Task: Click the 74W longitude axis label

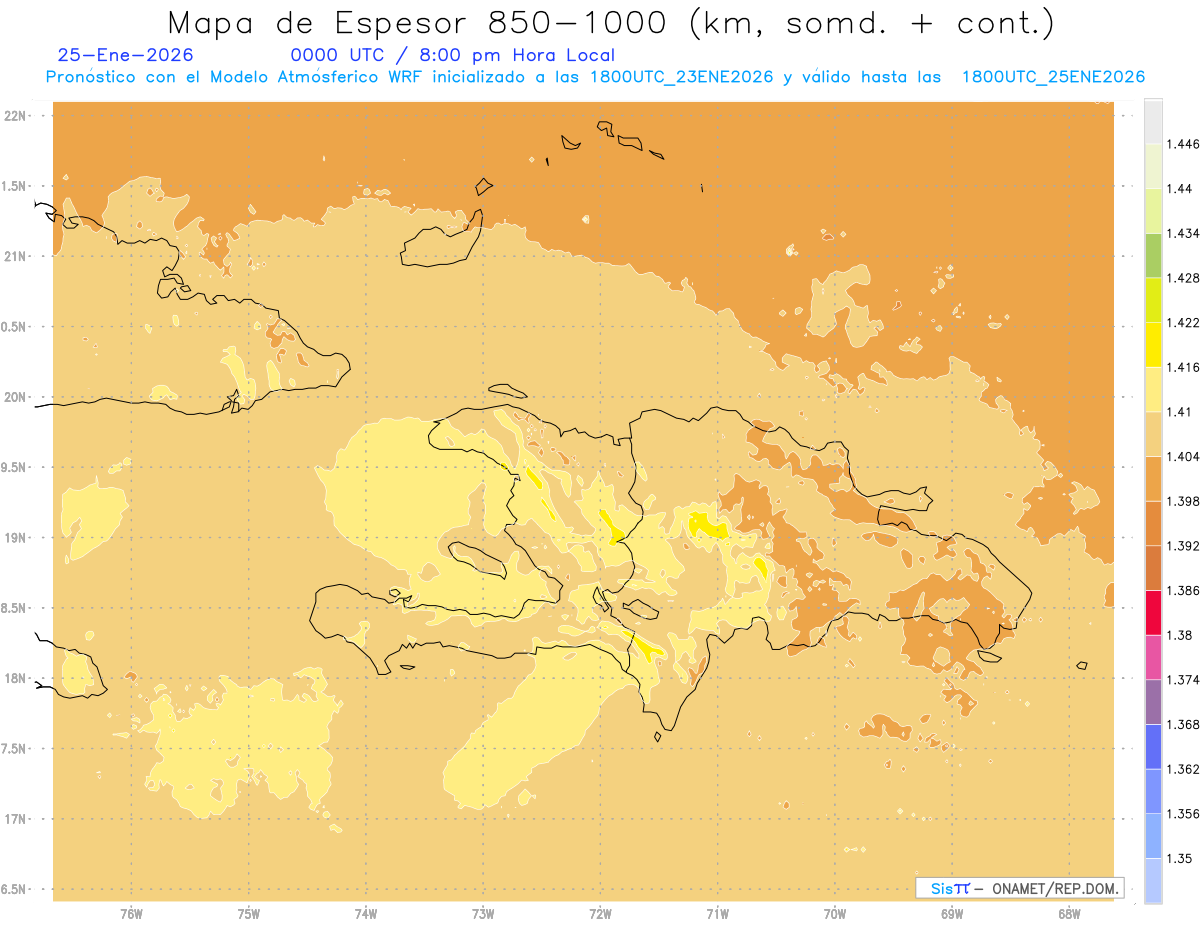Action: tap(365, 914)
